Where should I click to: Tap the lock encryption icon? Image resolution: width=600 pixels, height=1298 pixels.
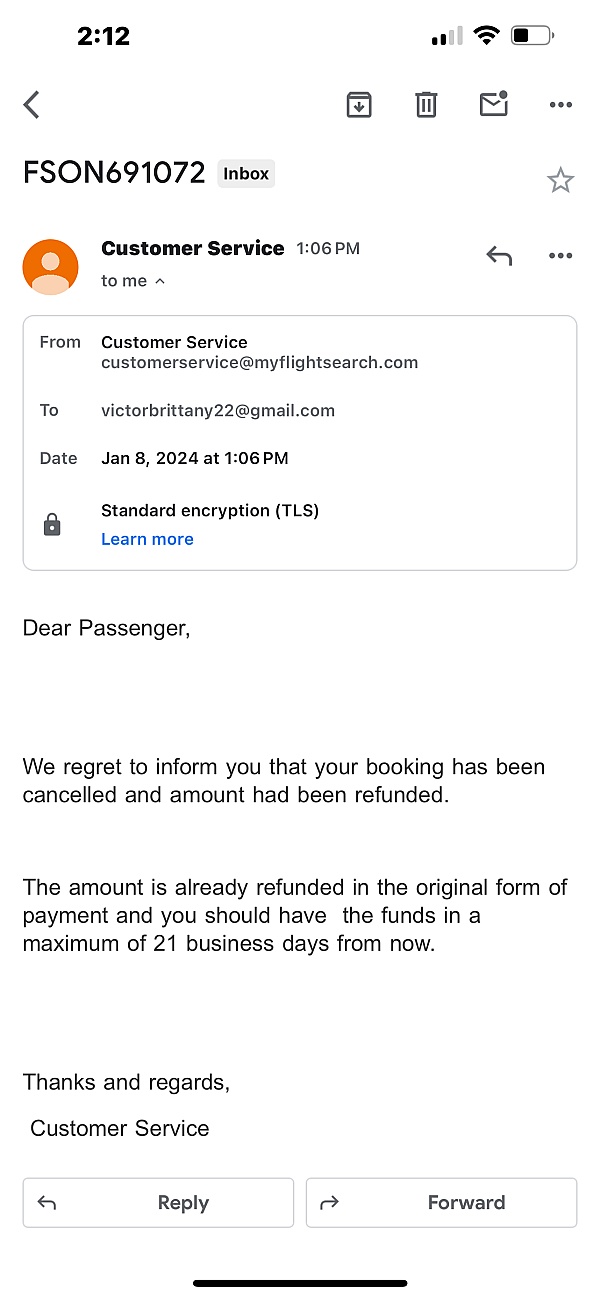coord(52,524)
